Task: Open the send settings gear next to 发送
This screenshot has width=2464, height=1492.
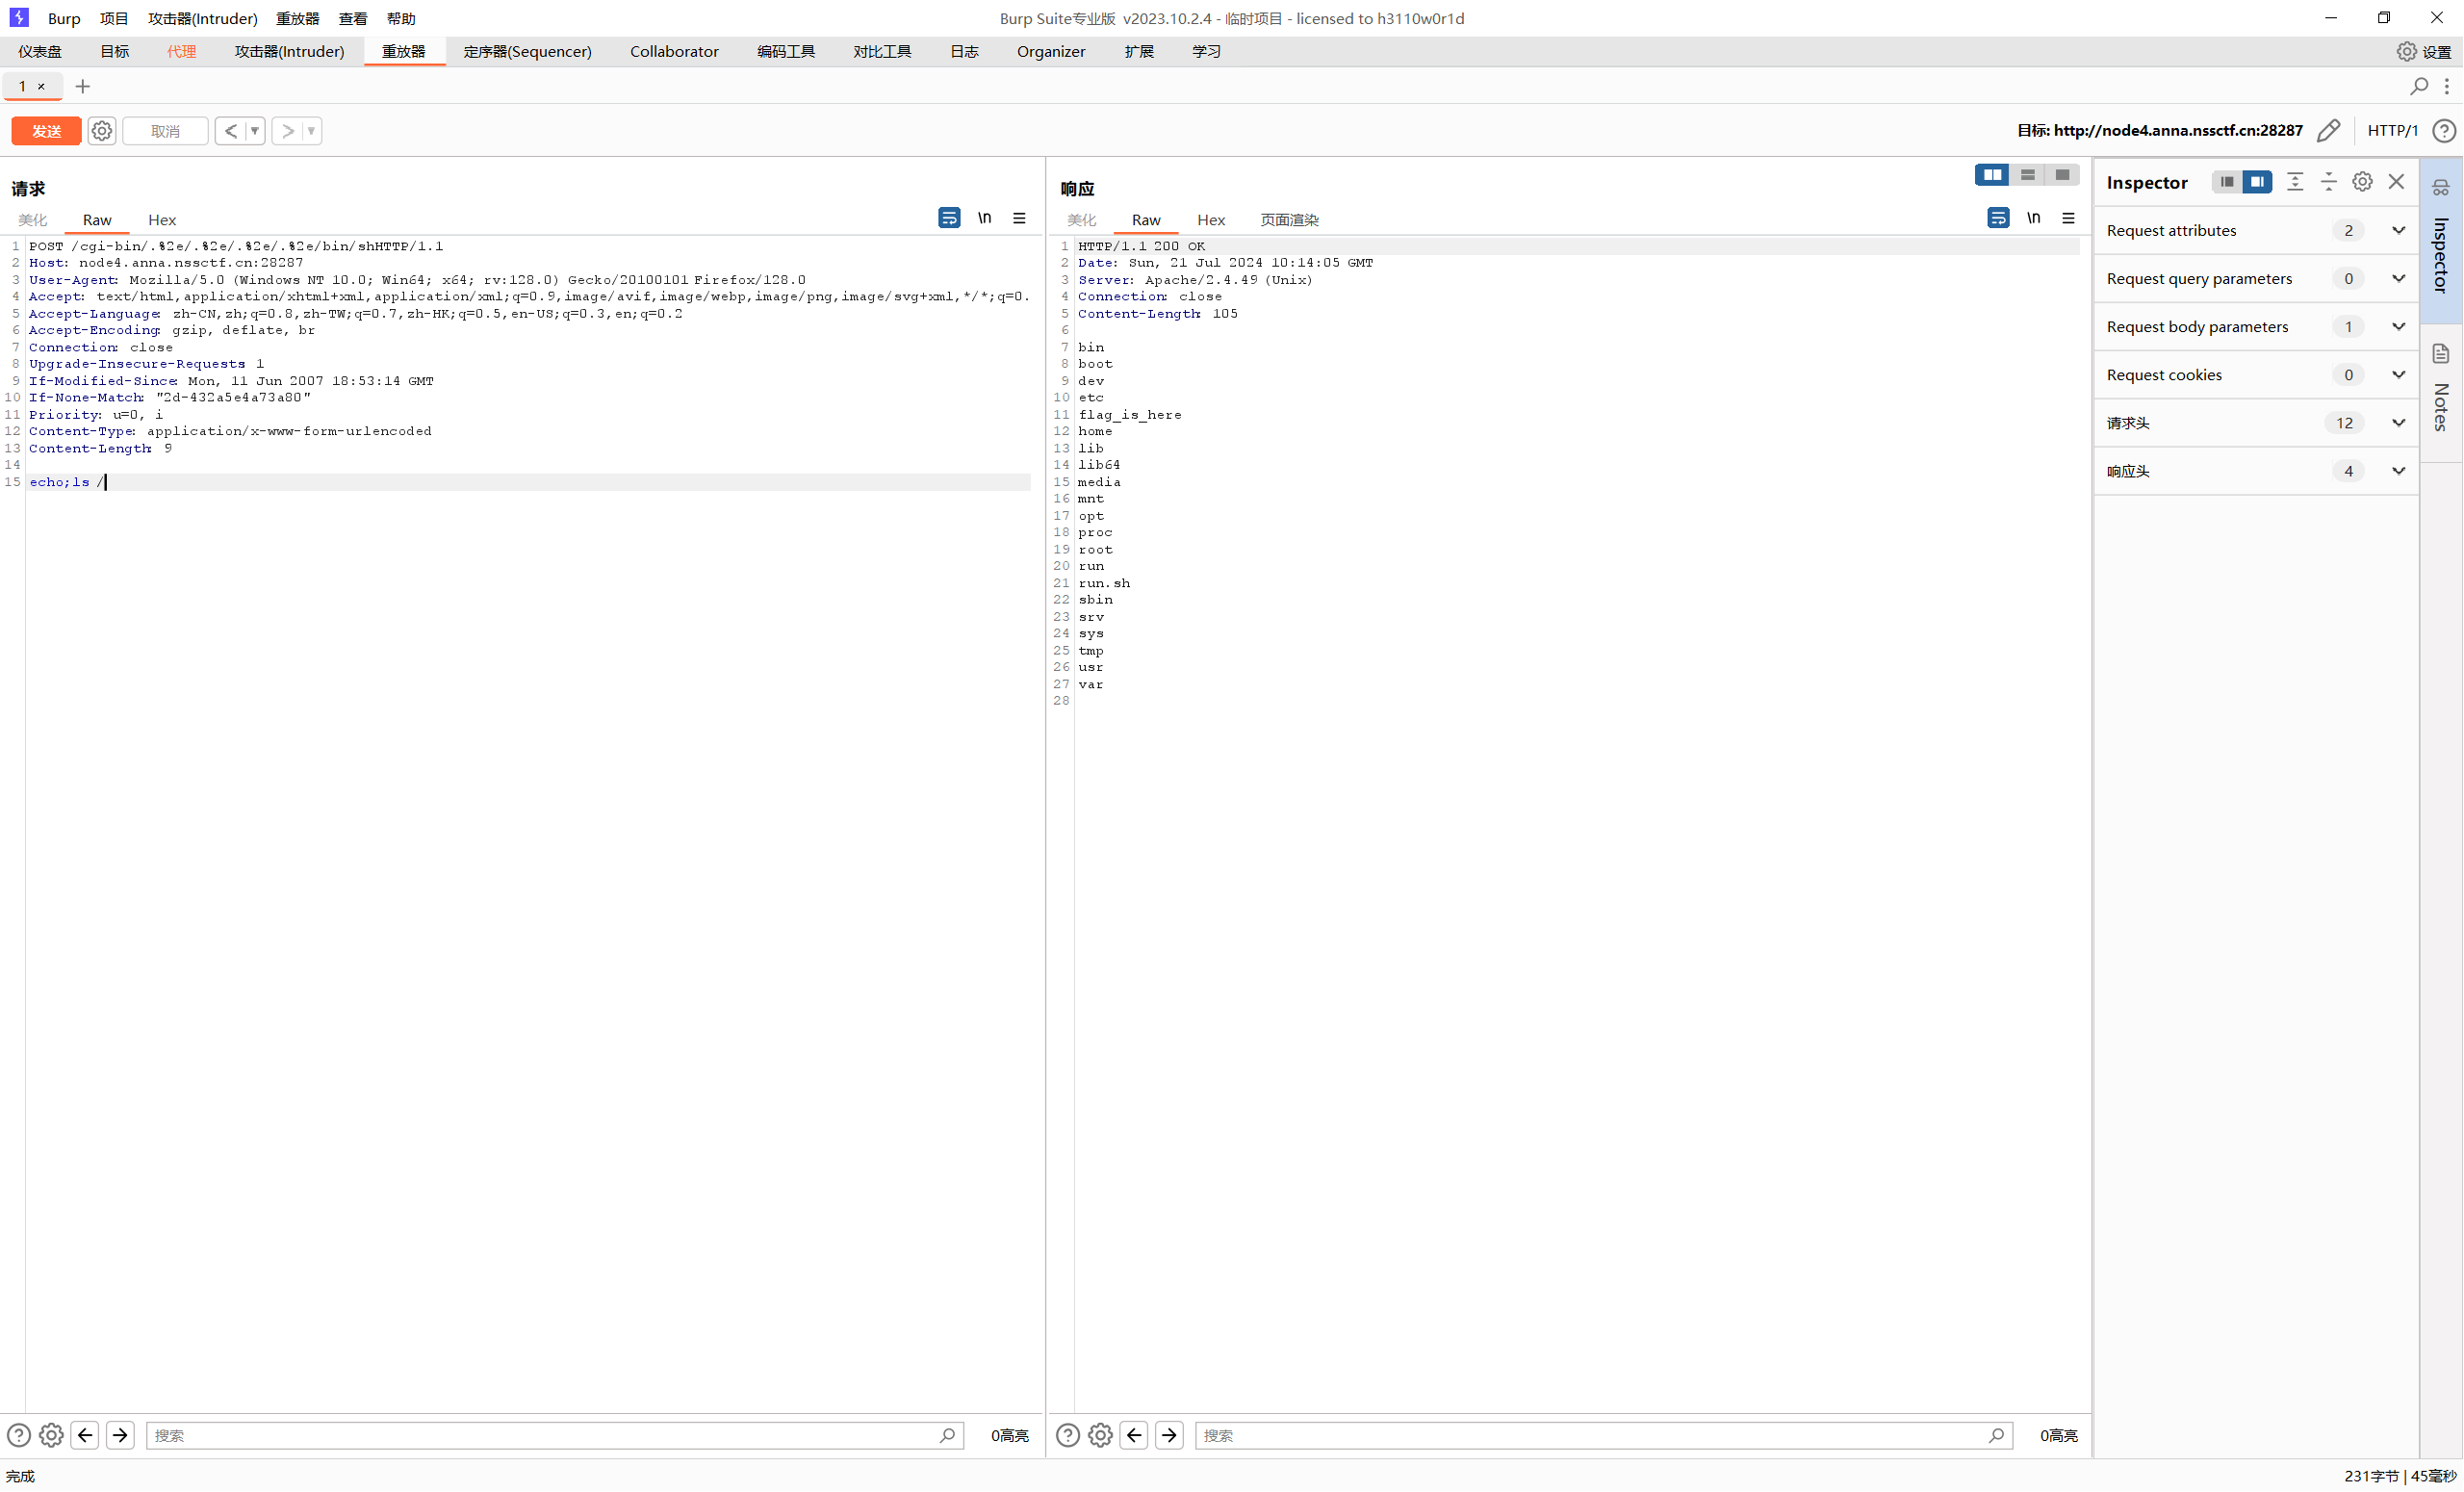Action: [x=101, y=131]
